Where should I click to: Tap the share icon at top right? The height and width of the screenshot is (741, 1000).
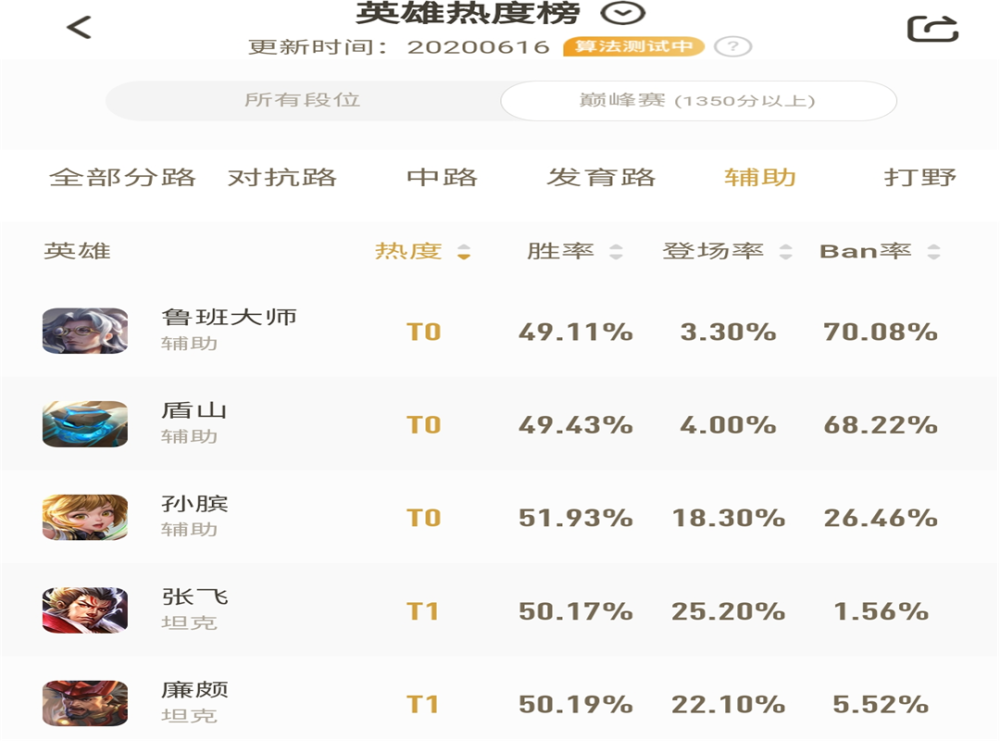932,29
